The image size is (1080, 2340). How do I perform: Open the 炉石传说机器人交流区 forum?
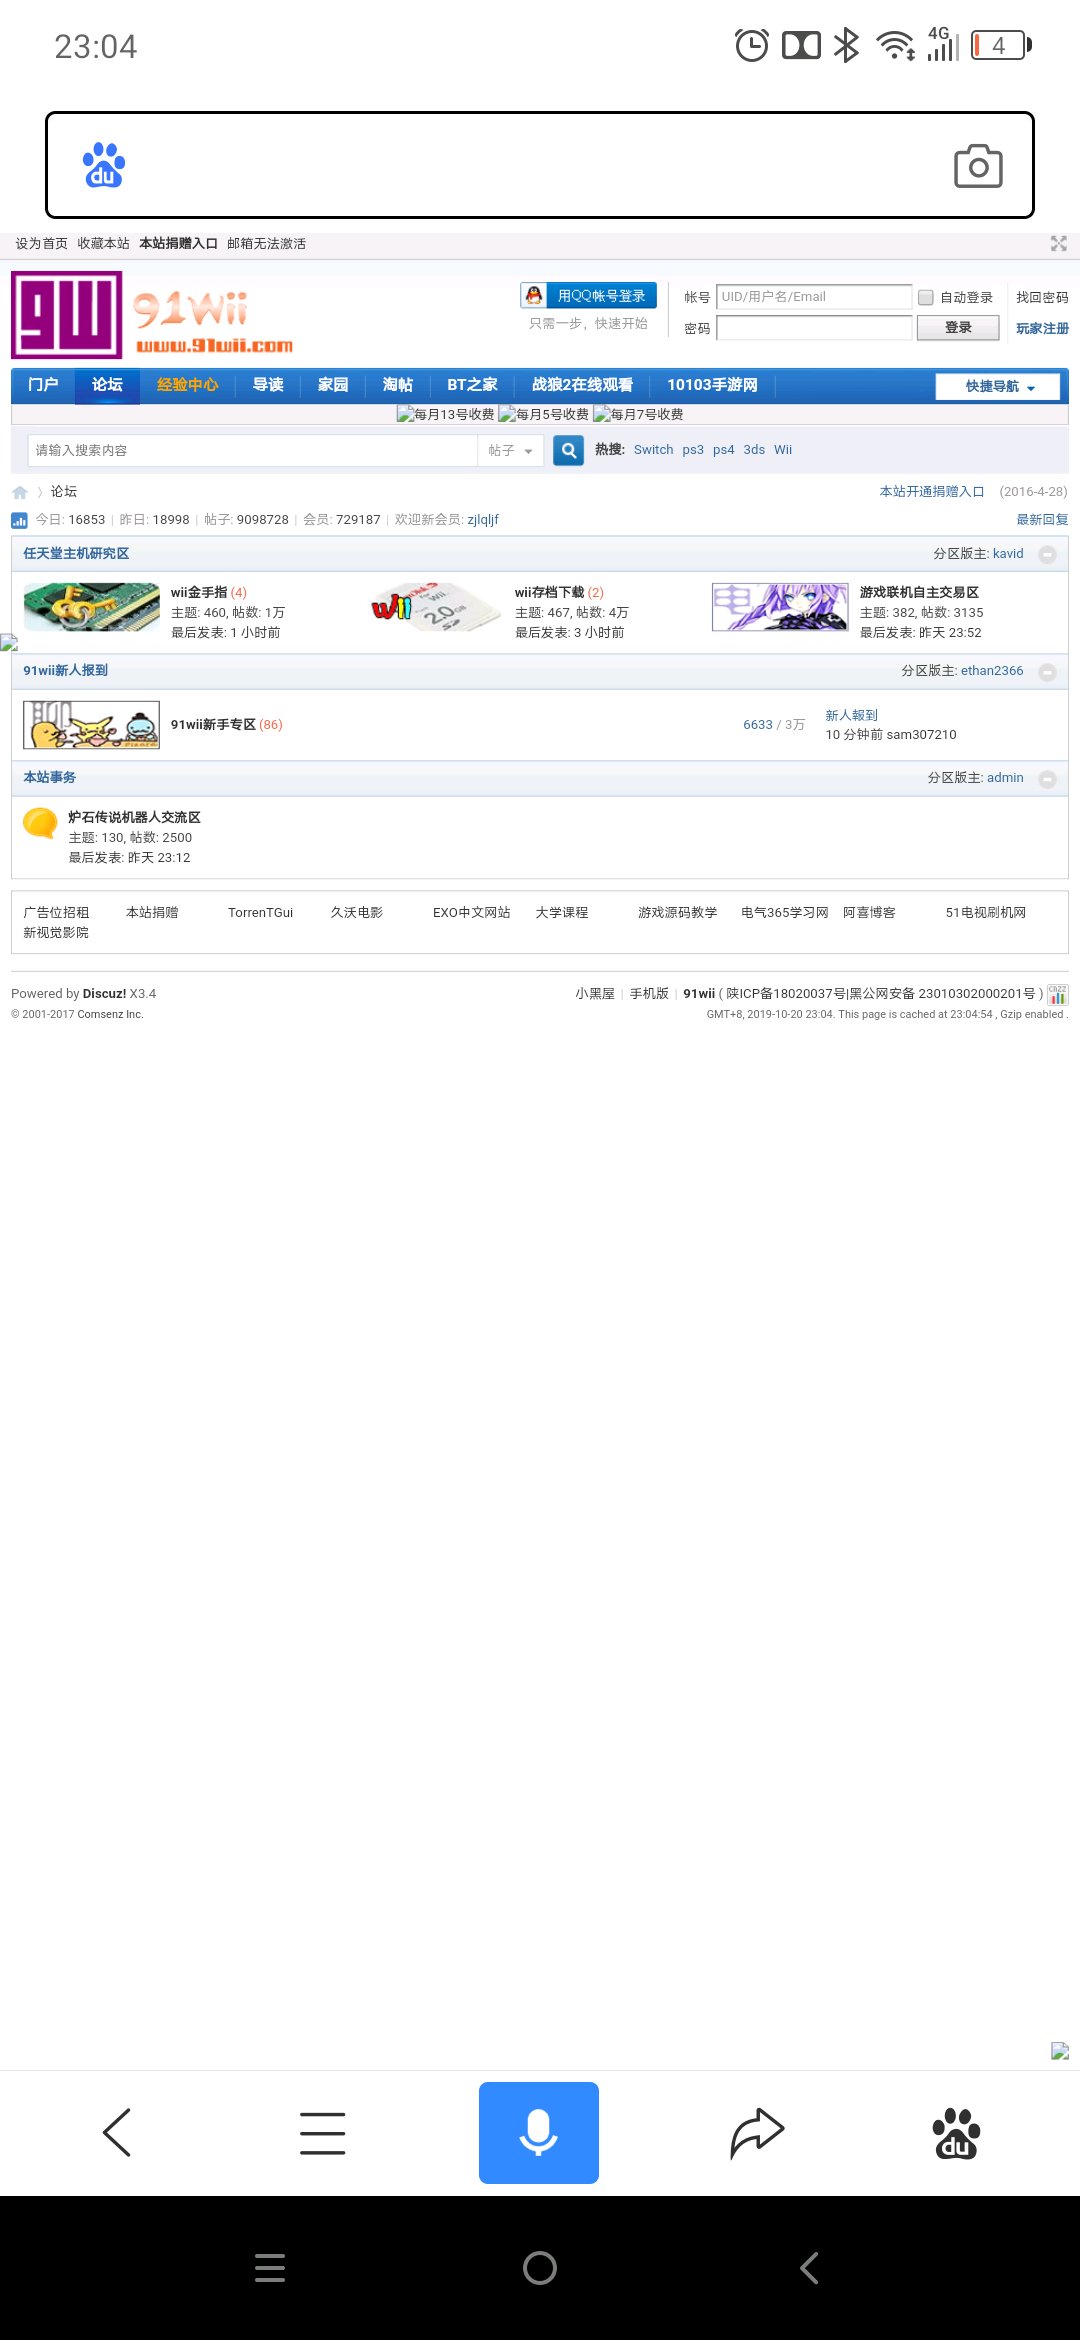(134, 818)
